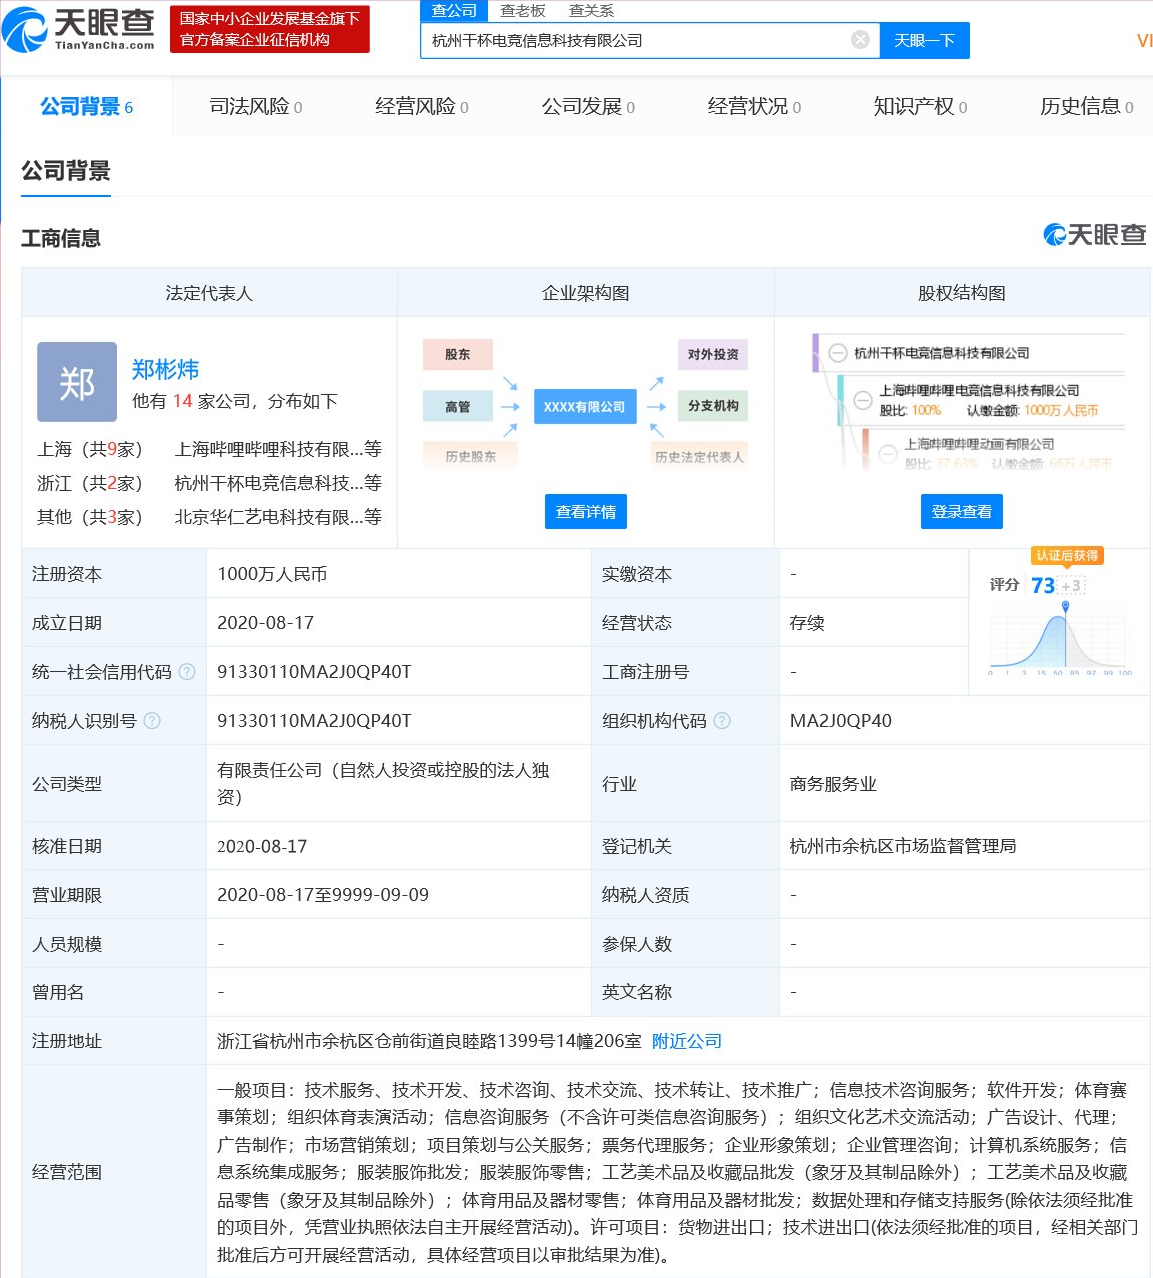Select the 高管 node in the architecture diagram

pos(457,406)
